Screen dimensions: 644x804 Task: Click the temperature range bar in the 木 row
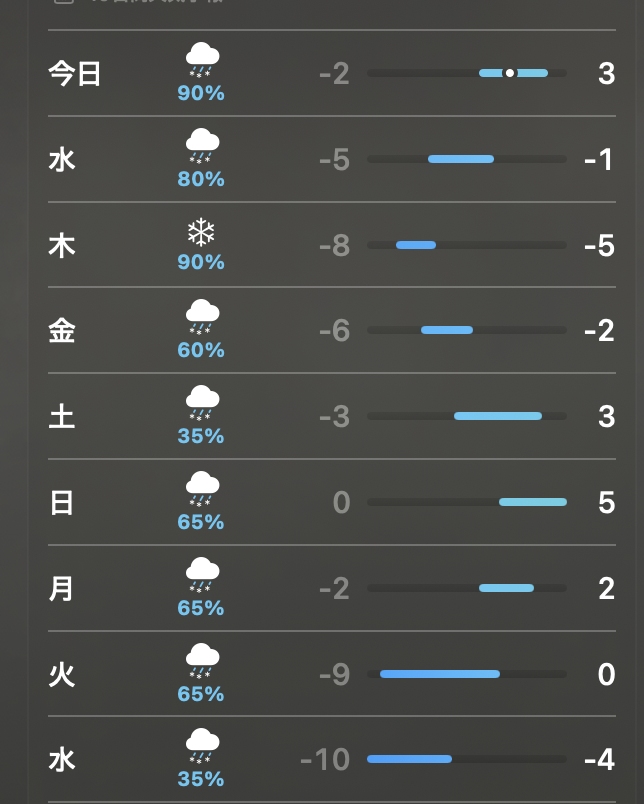click(x=415, y=245)
